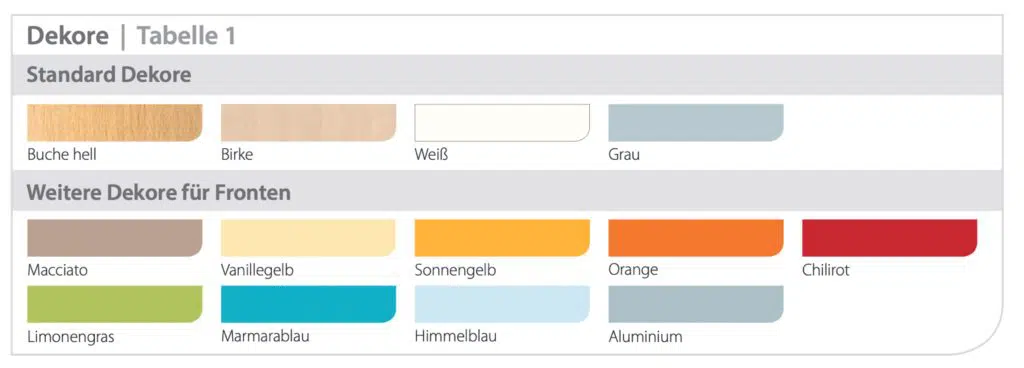The width and height of the screenshot is (1024, 368).
Task: Click the Marmarablau label text
Action: (265, 337)
